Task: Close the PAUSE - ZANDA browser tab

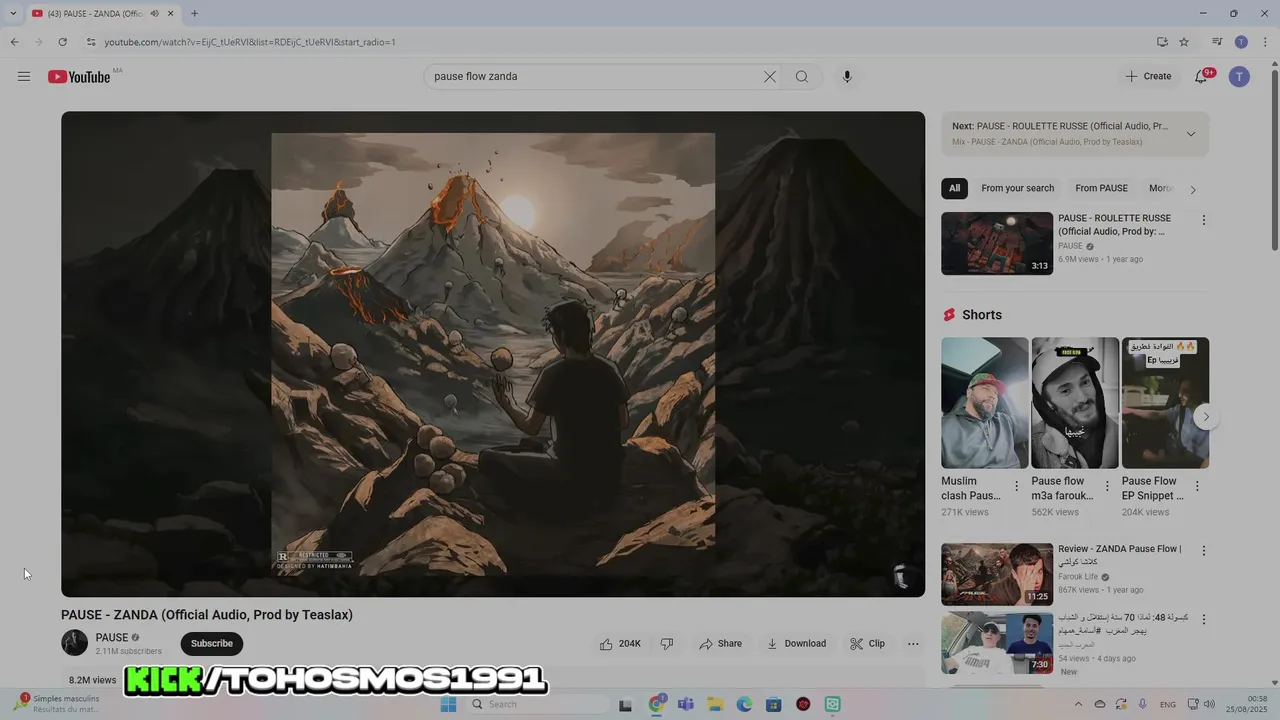Action: [x=171, y=14]
